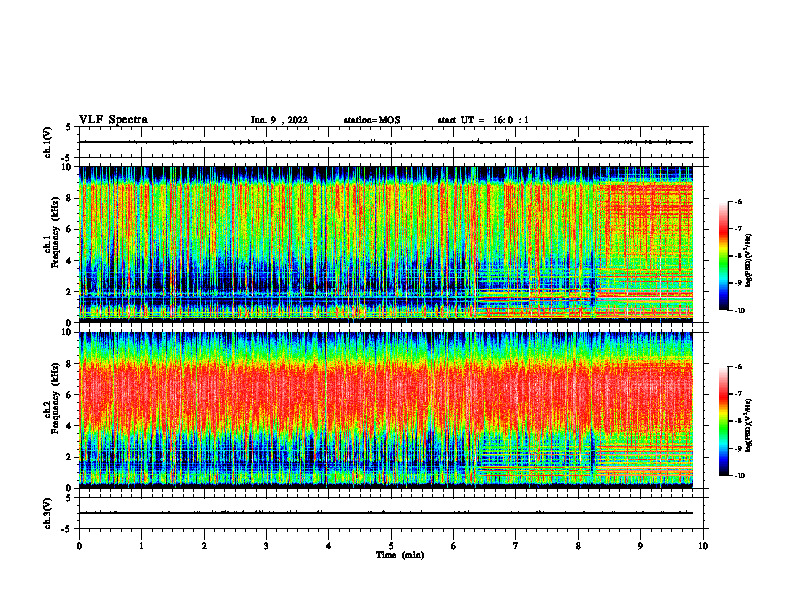Click the "ch.1(V)" vertical axis label
Viewport: 792px width, 612px height.
tap(48, 142)
